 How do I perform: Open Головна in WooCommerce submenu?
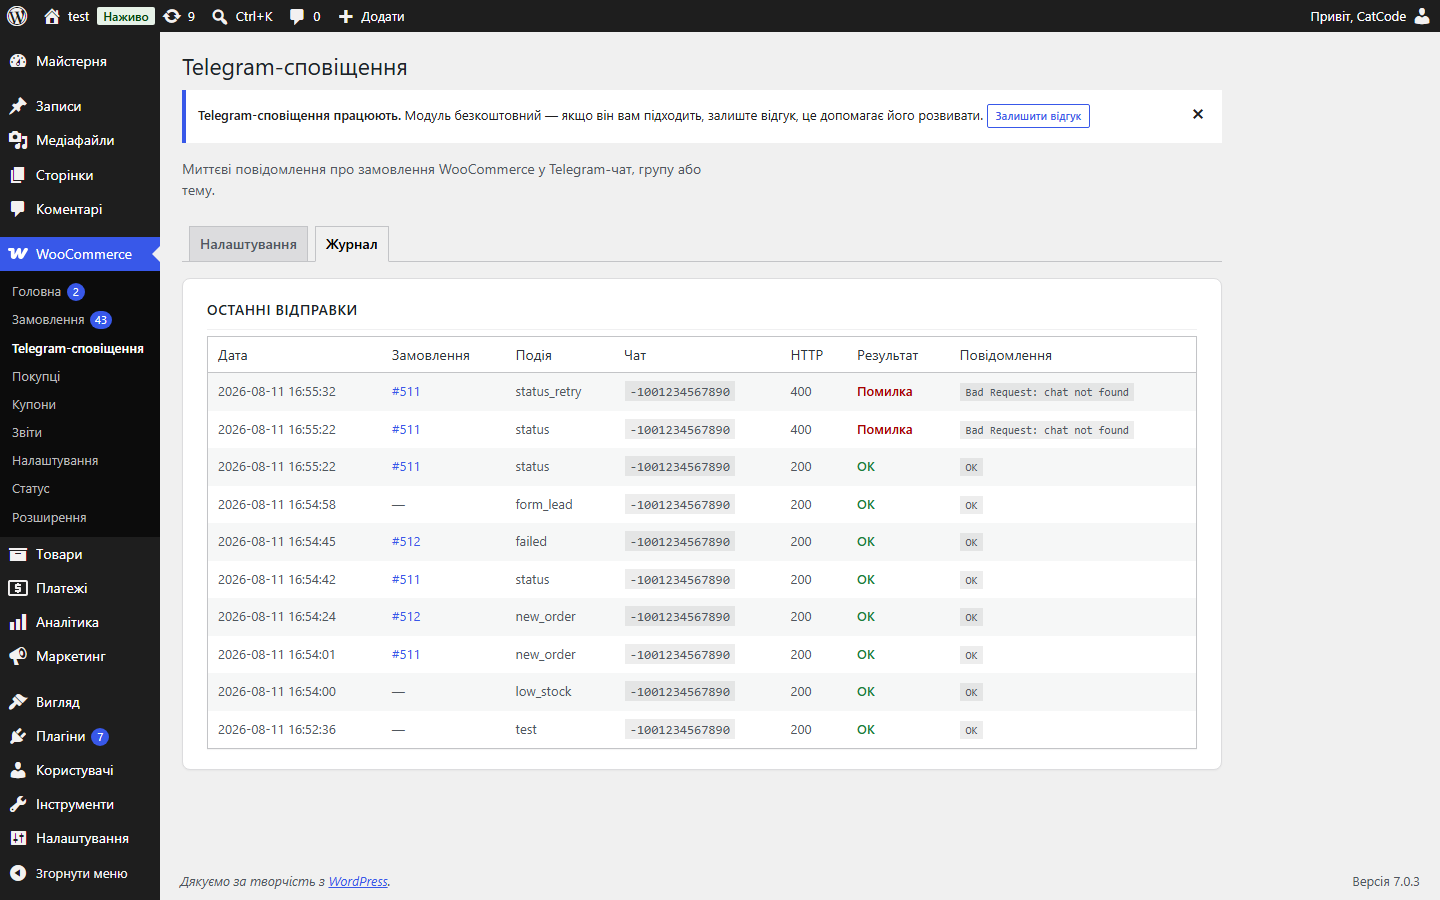coord(36,292)
